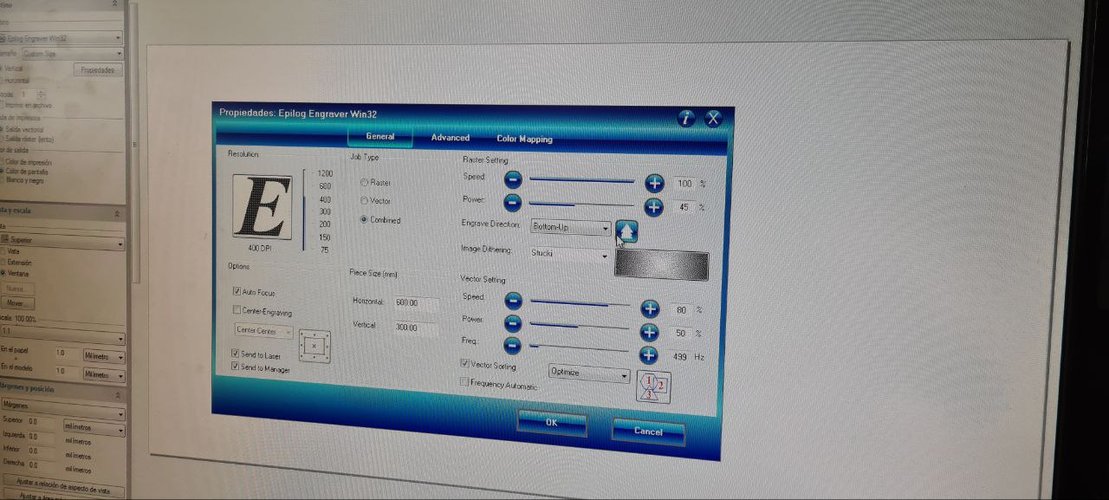Click the resolution preview E image

(262, 207)
